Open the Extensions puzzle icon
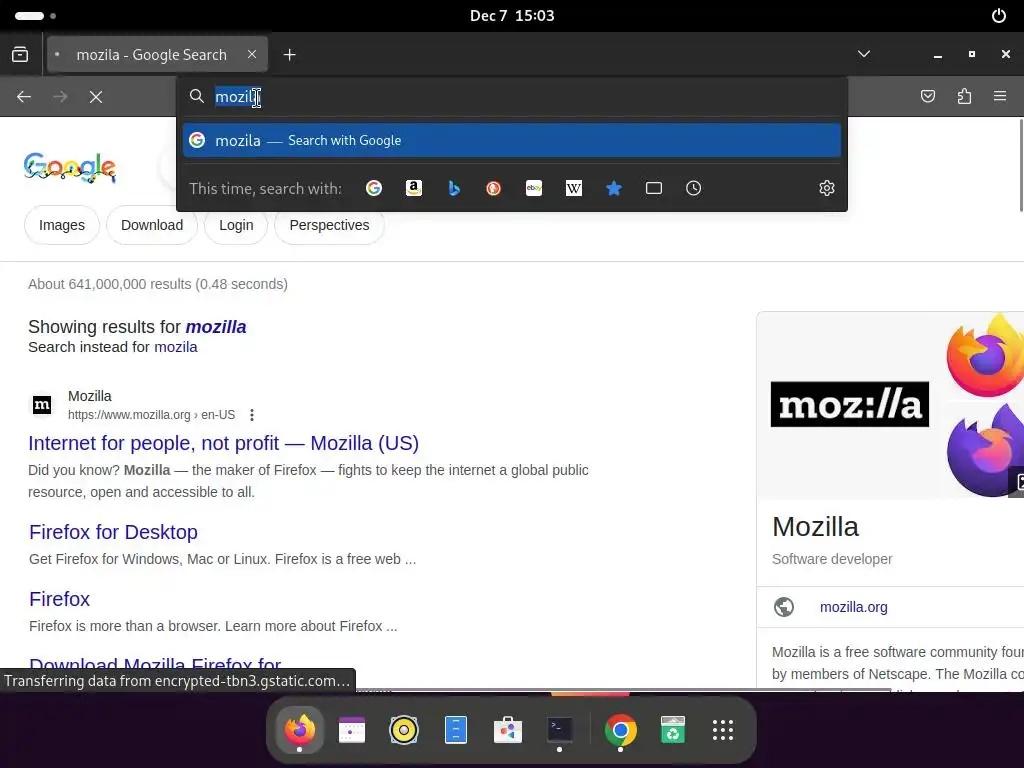 click(964, 97)
